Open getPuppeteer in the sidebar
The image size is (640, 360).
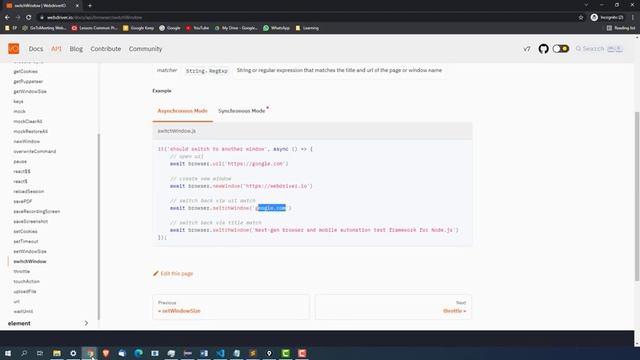coord(28,82)
